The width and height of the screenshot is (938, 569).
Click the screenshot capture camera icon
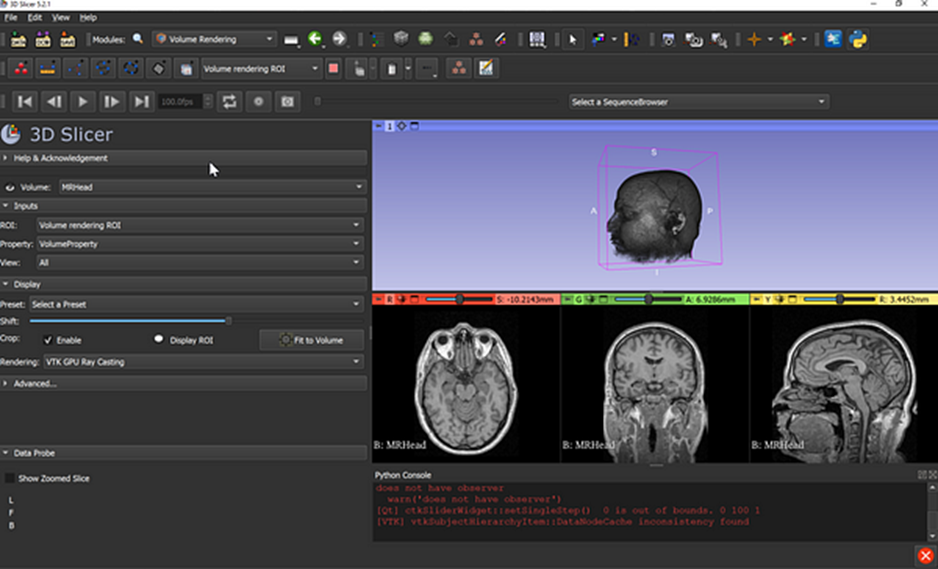tap(667, 39)
